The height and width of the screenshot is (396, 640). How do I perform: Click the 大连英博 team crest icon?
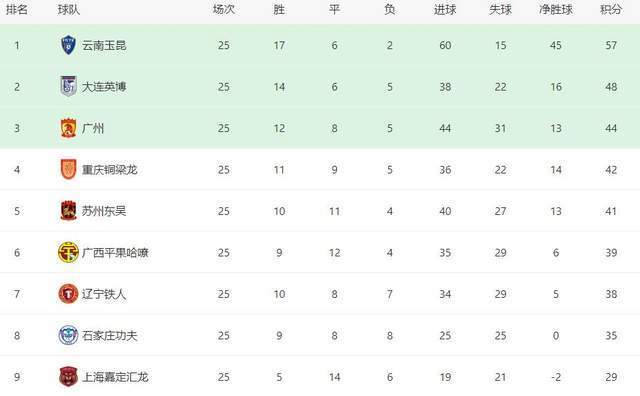(x=68, y=86)
